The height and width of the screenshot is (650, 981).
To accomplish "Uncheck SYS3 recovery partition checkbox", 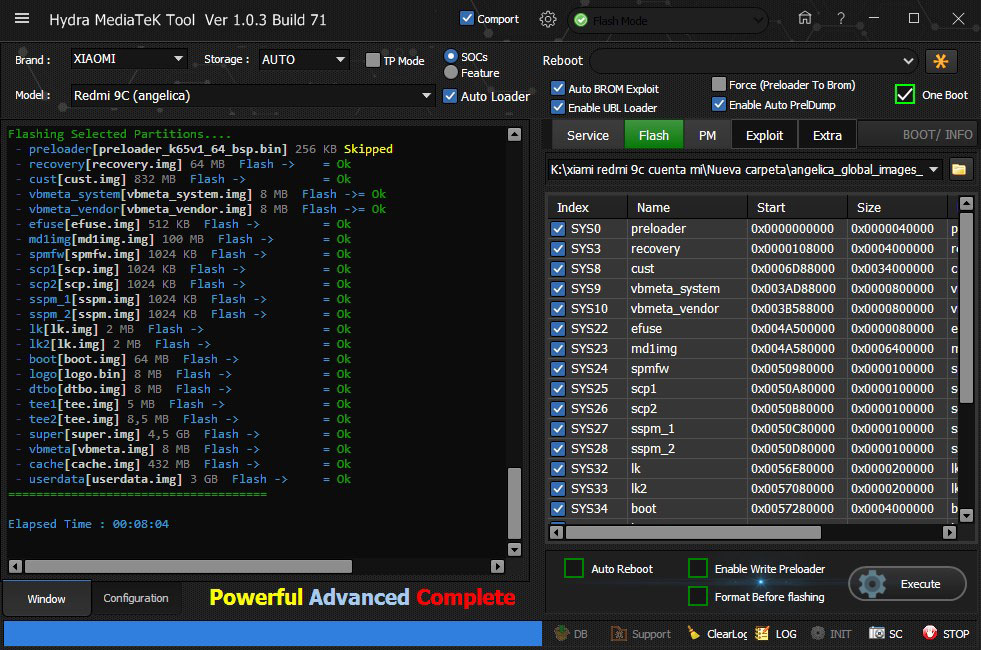I will [558, 248].
